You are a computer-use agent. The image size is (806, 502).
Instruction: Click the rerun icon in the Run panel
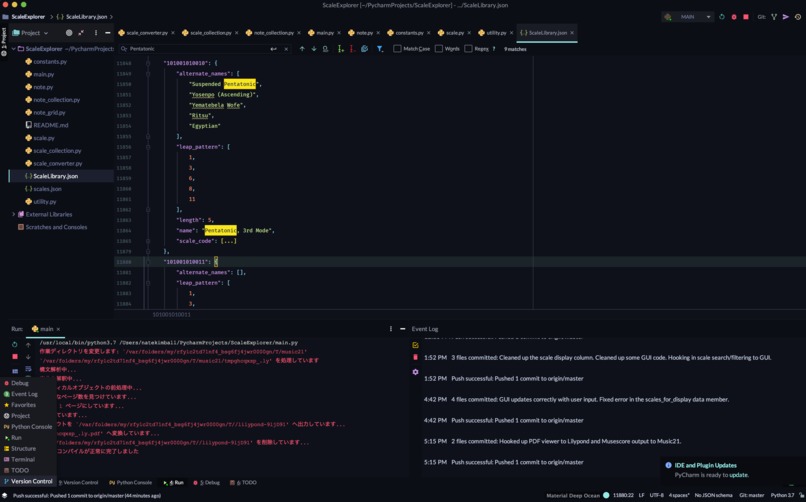pyautogui.click(x=14, y=344)
